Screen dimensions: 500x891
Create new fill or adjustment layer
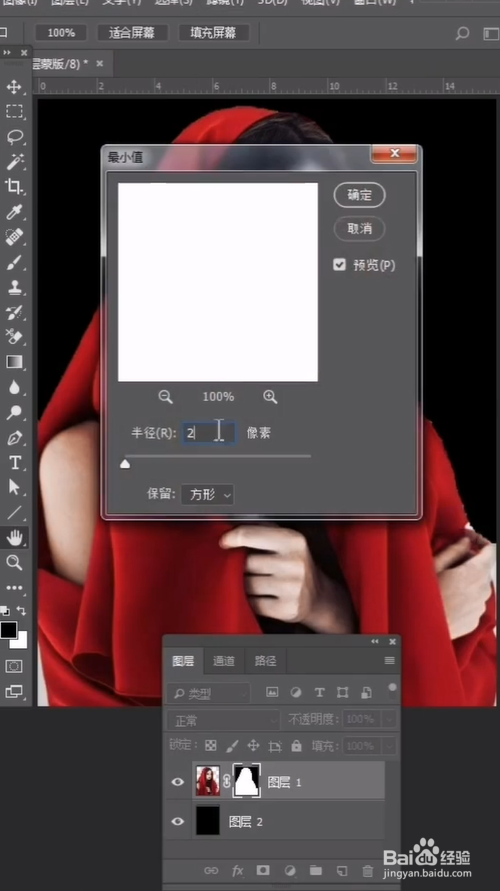coord(290,871)
